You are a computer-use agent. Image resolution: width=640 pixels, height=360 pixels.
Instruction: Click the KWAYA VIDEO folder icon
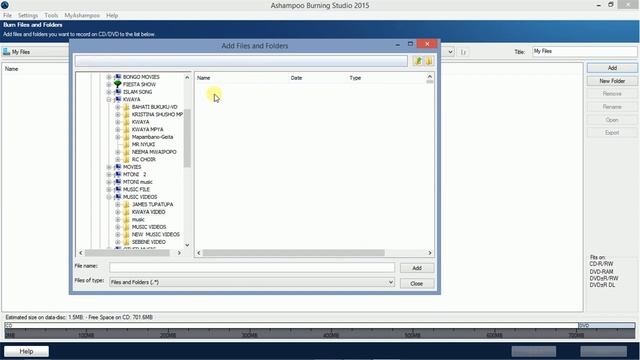click(x=127, y=212)
